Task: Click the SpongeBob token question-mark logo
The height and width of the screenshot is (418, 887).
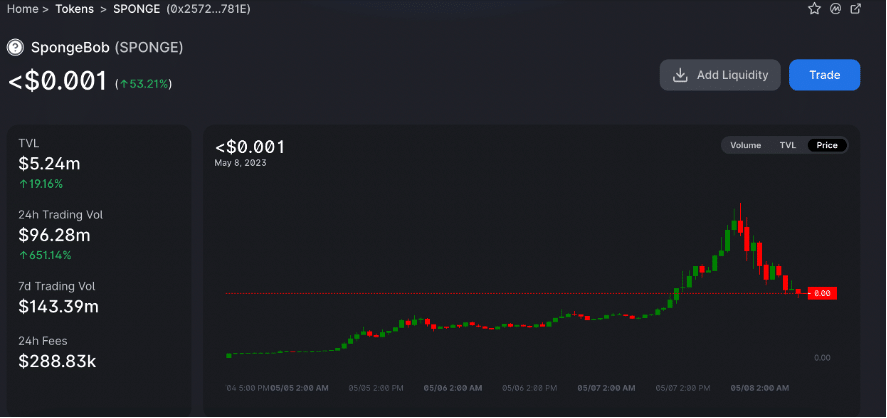Action: point(15,47)
